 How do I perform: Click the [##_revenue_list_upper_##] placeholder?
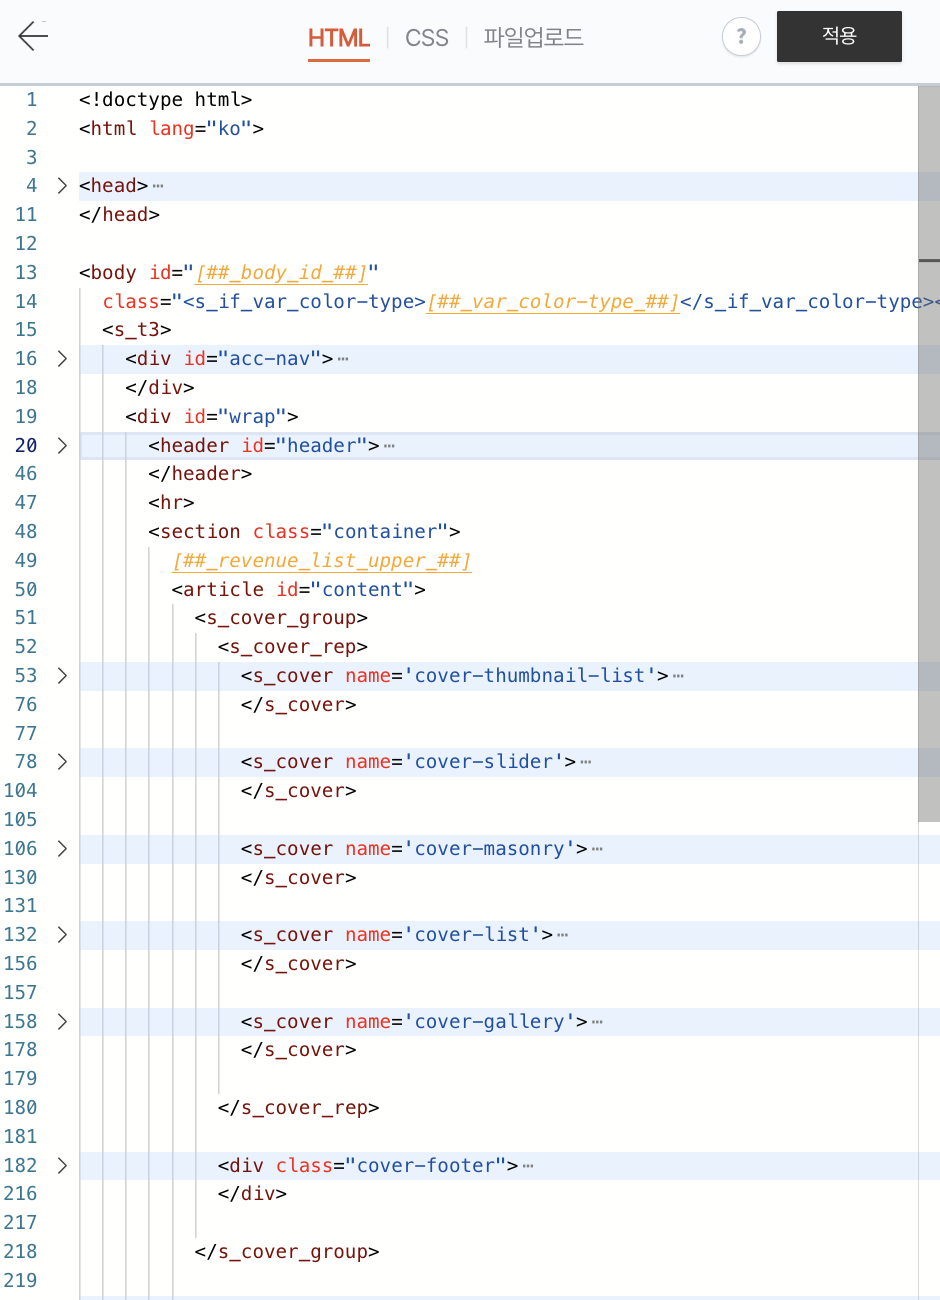coord(322,561)
